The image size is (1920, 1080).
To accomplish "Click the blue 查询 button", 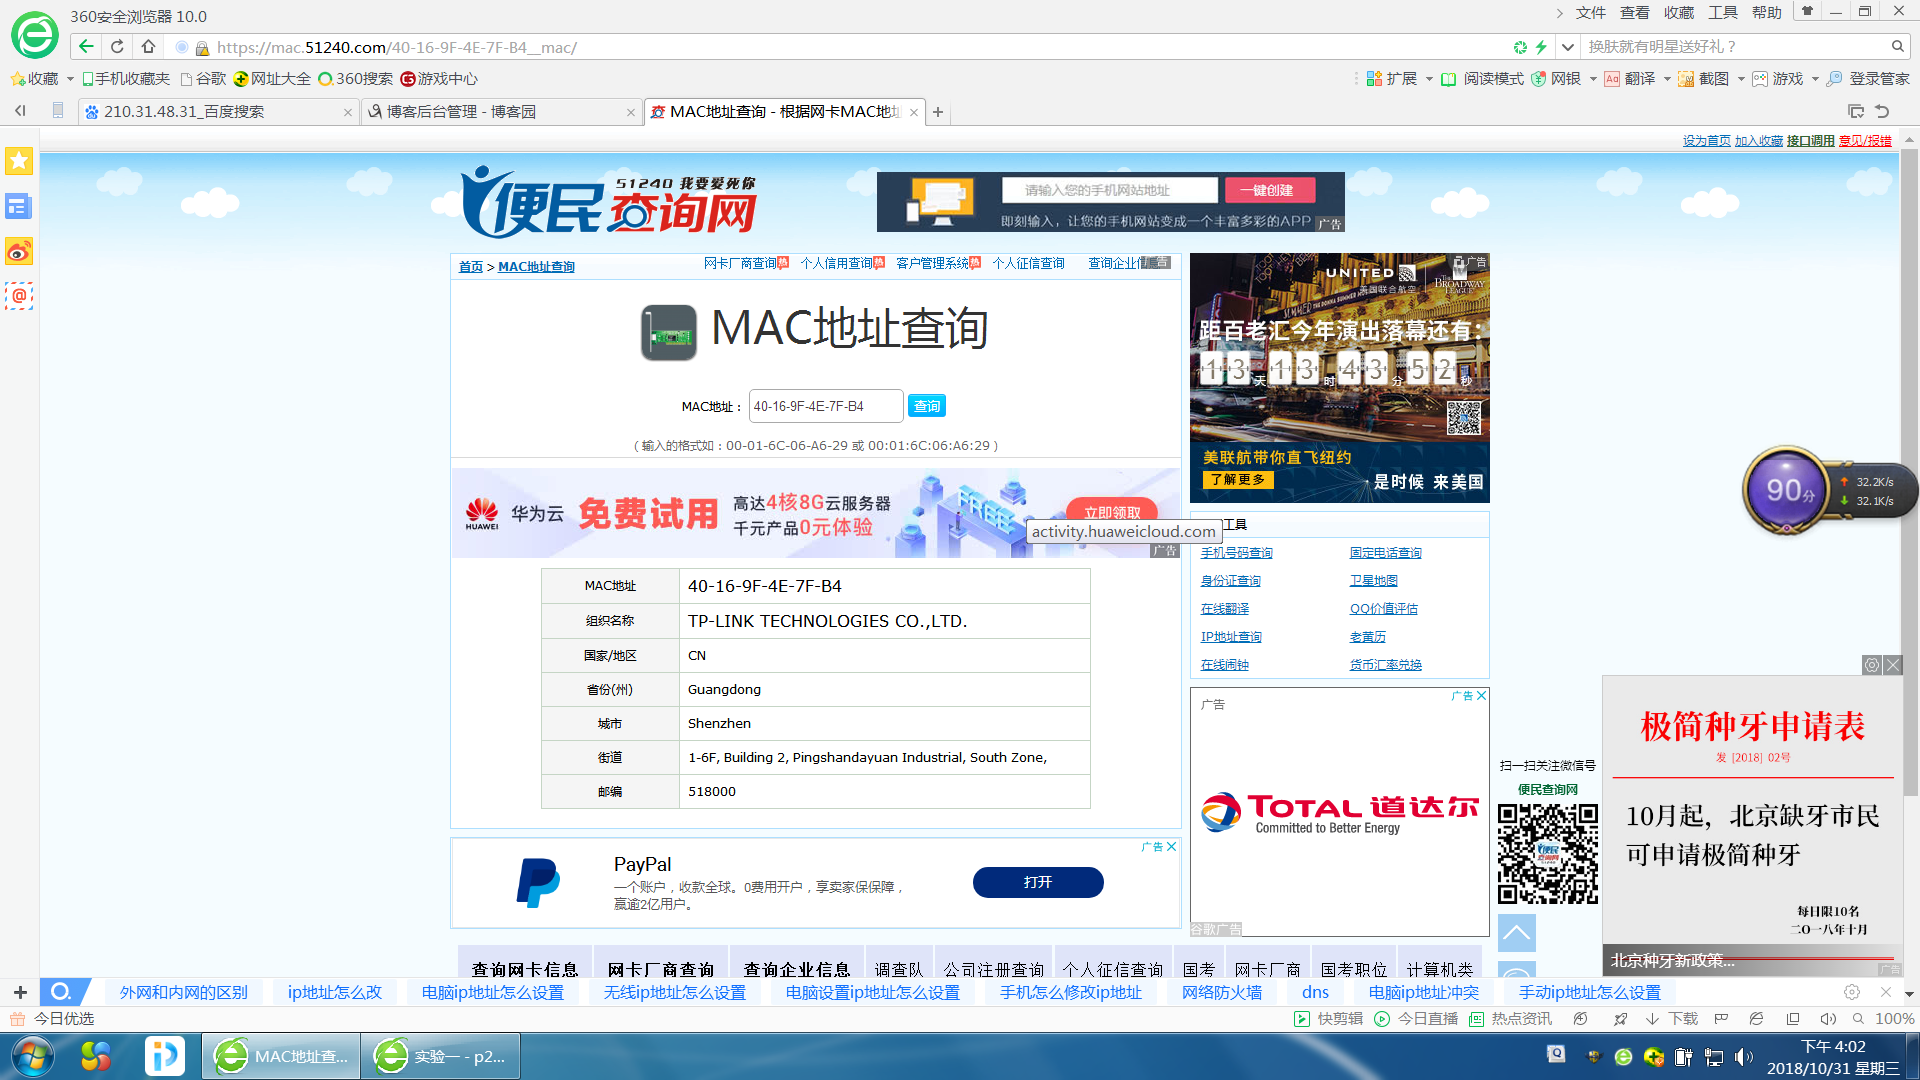I will click(x=926, y=406).
